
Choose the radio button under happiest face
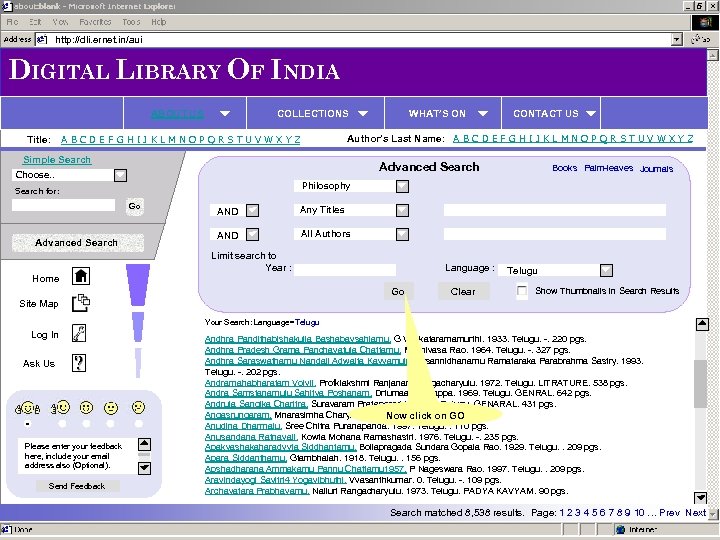click(28, 424)
